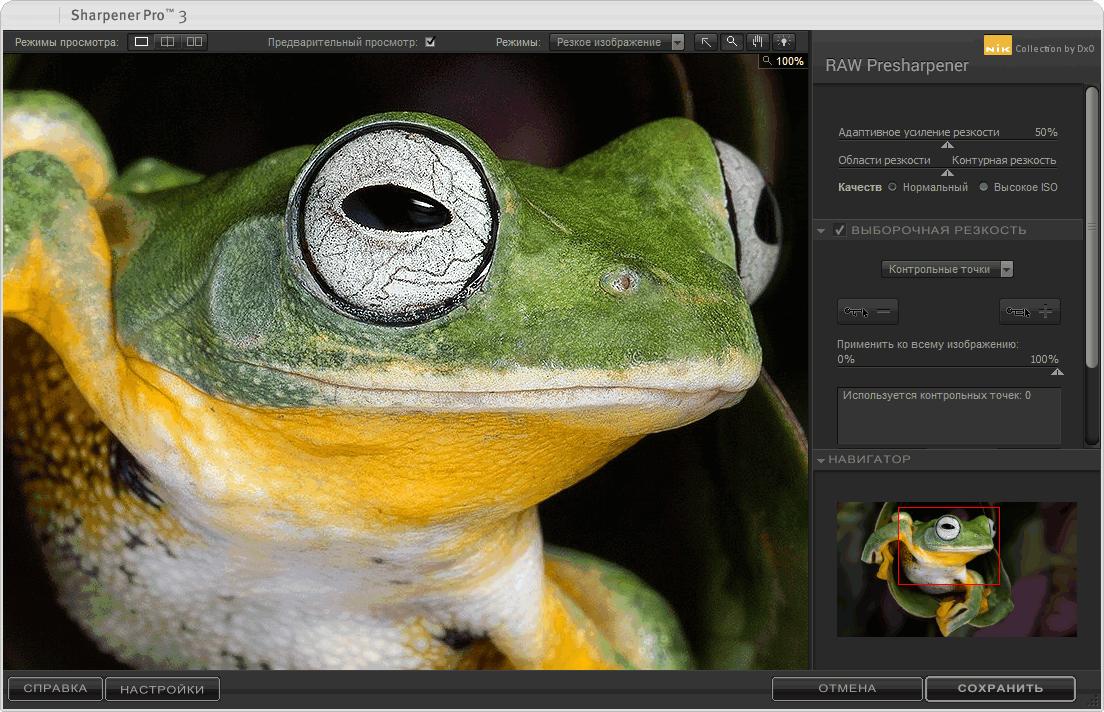Open the Настройки settings button

tap(162, 688)
